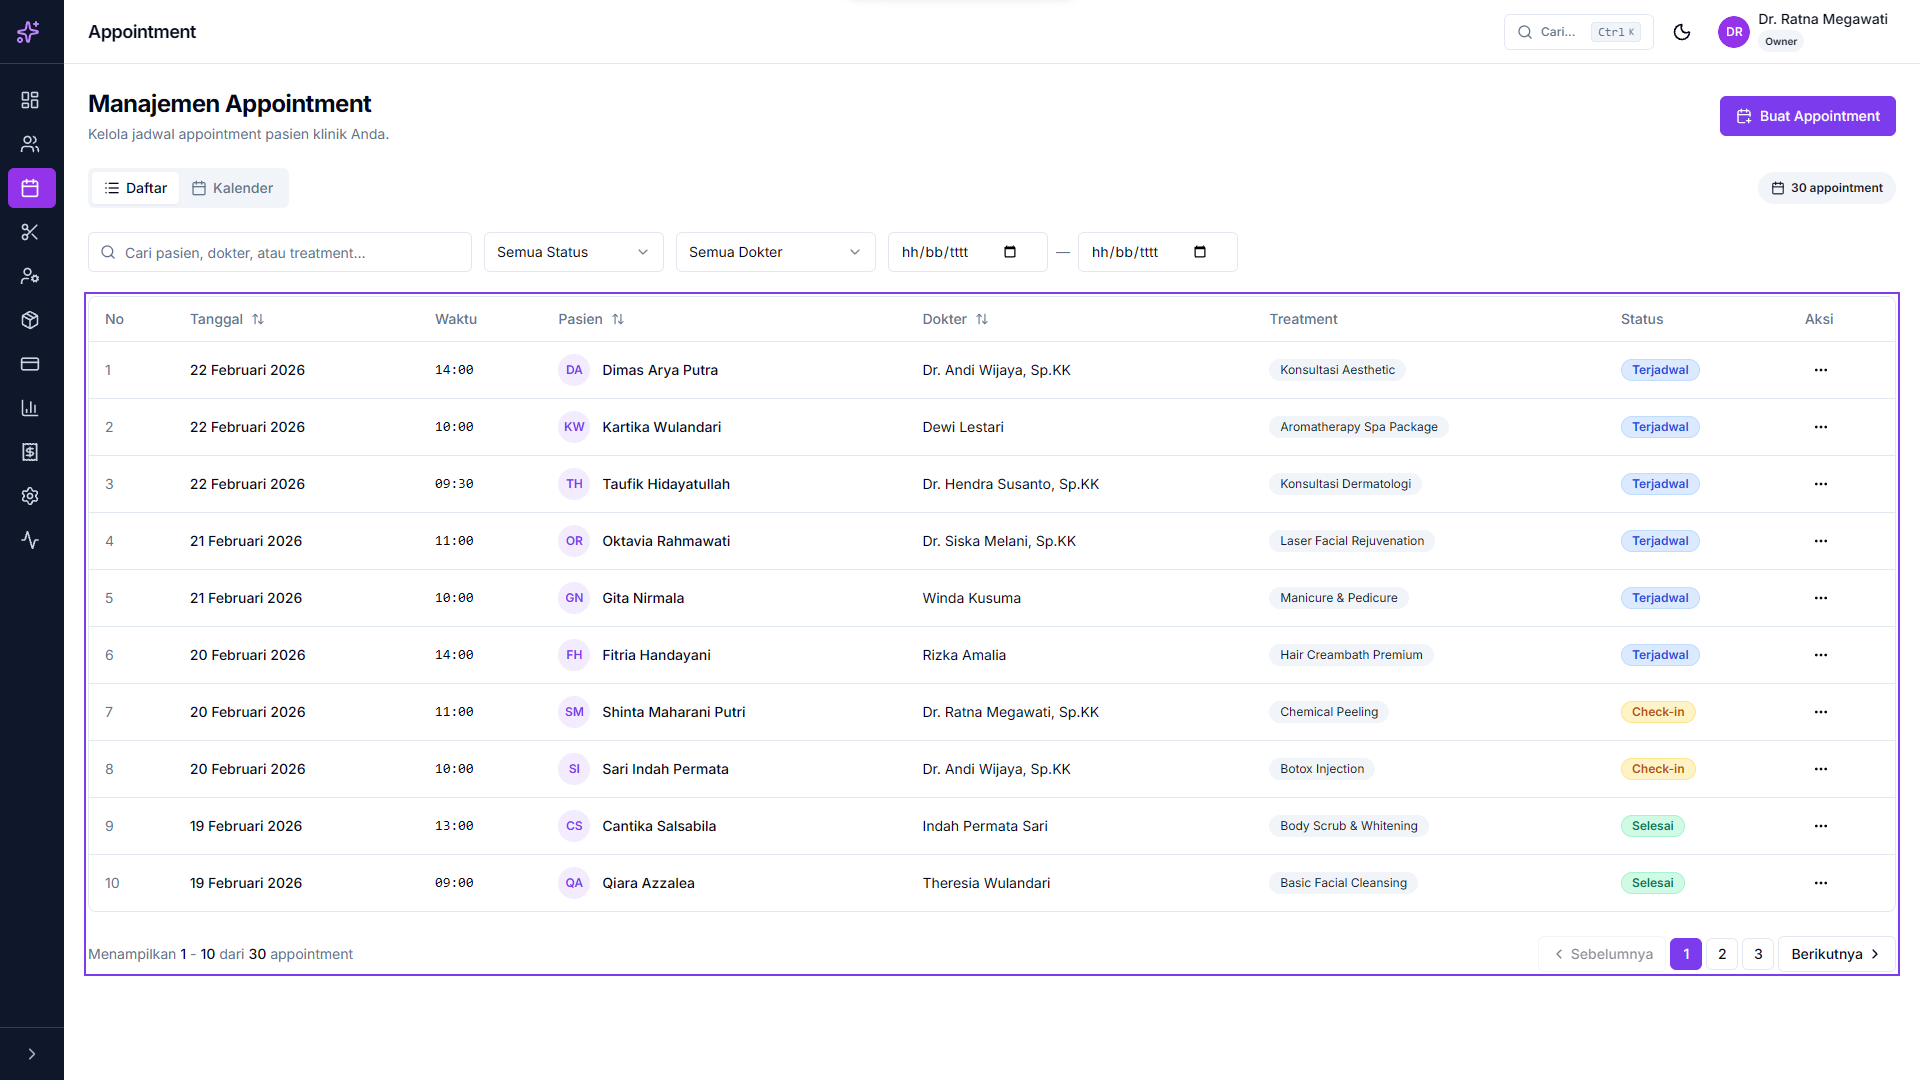
Task: Select the Daftar view tab
Action: click(136, 188)
